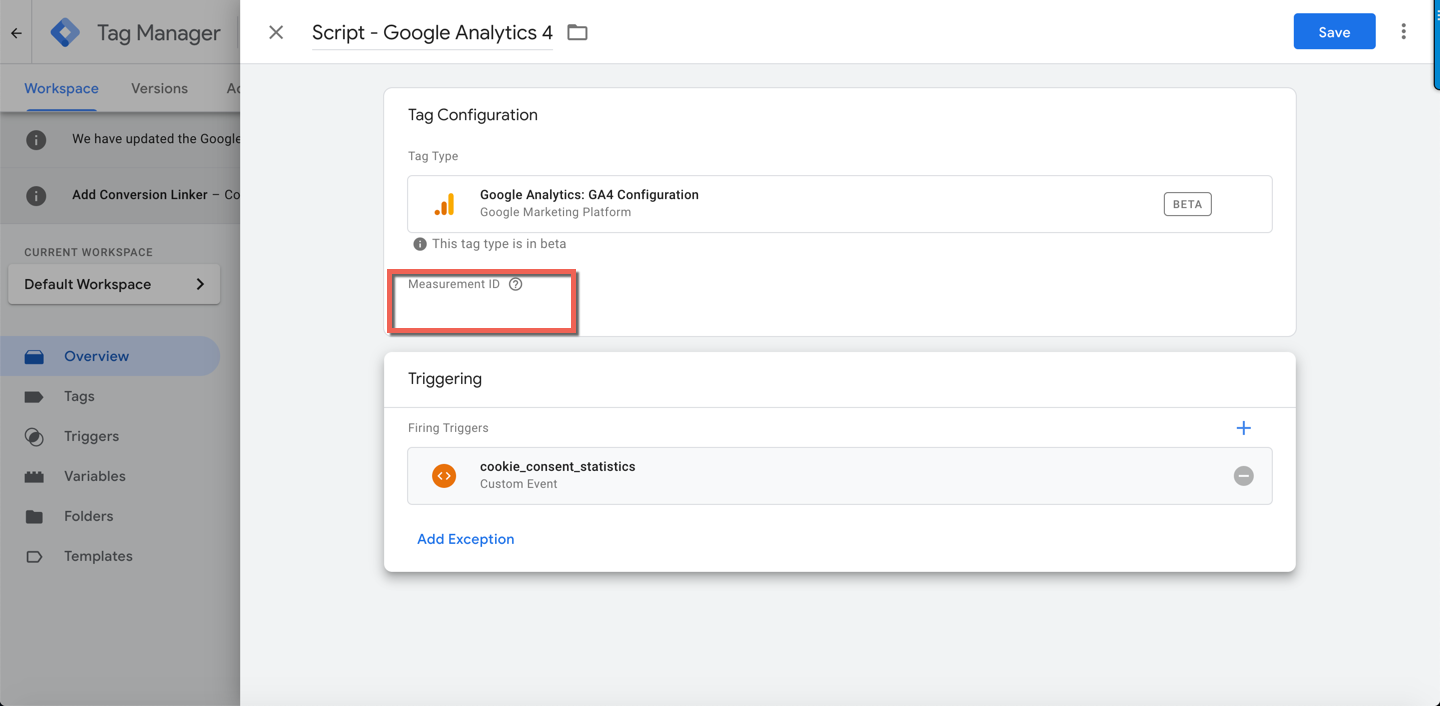Edit the tag name Script - Google Analytics 4
The height and width of the screenshot is (706, 1440).
click(x=432, y=32)
